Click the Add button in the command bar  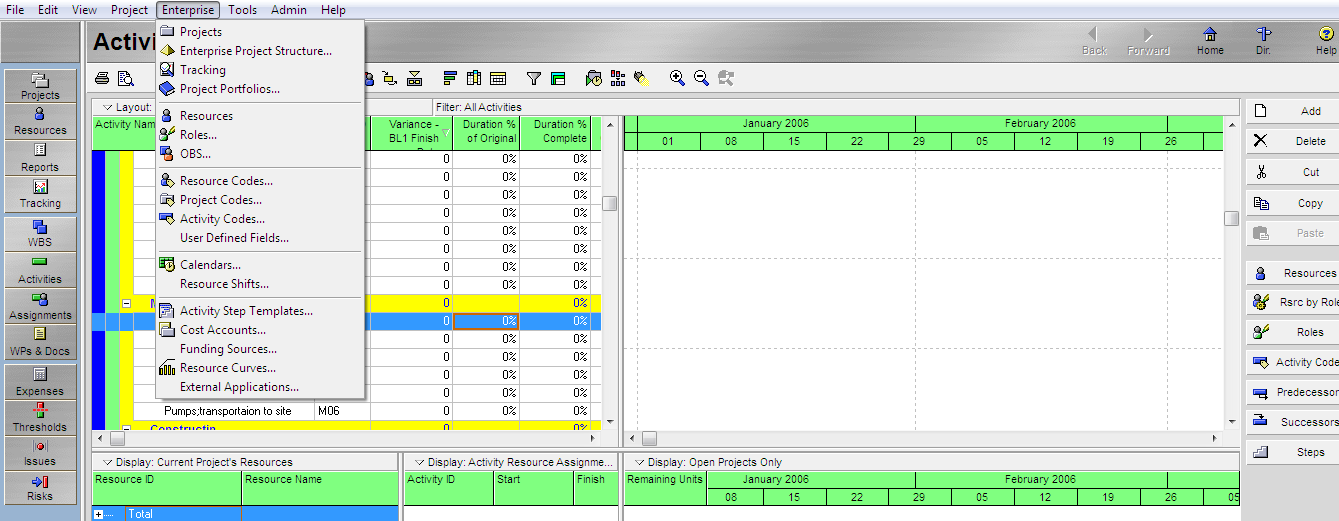1292,111
